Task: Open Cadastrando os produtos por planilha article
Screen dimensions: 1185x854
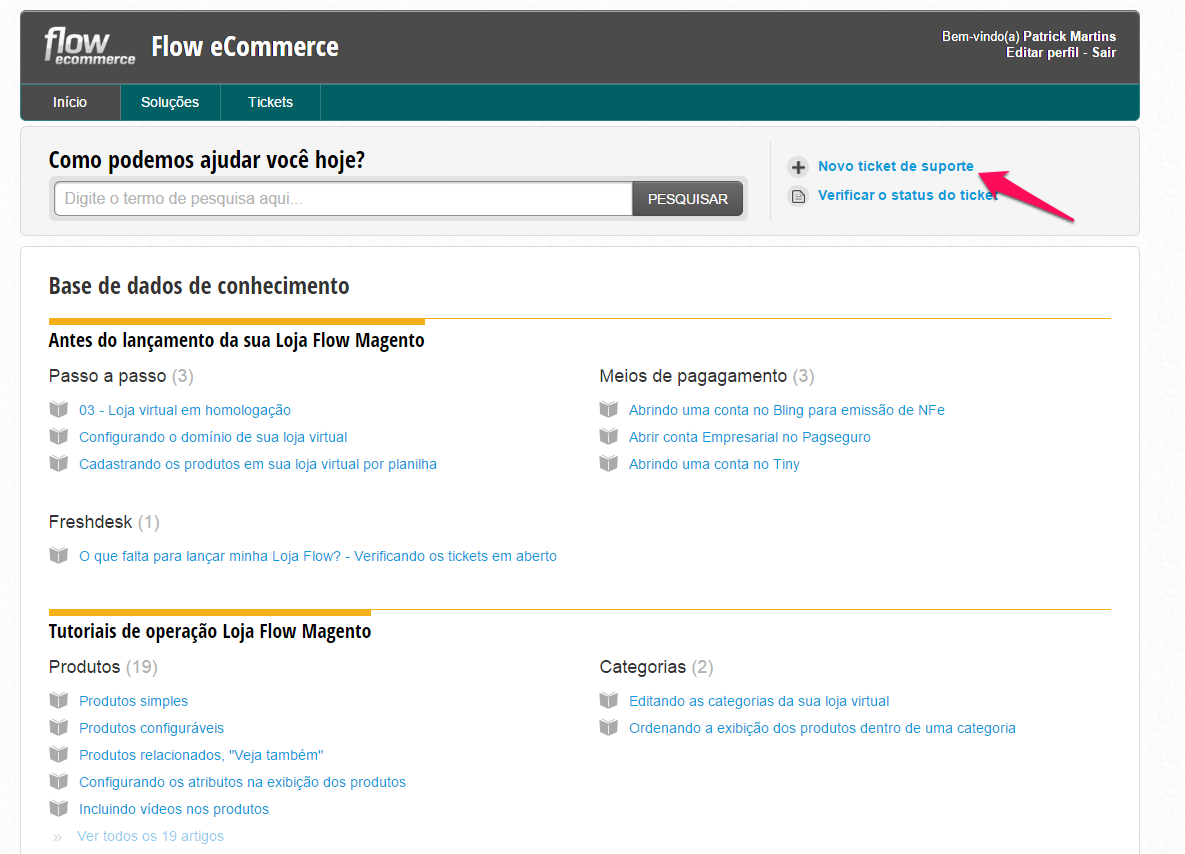Action: pyautogui.click(x=258, y=464)
